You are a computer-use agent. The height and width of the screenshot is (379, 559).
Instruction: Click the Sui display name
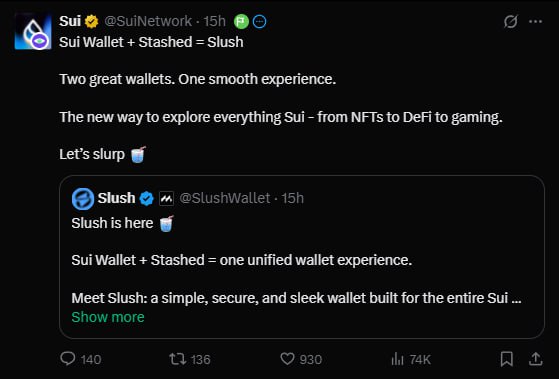(x=70, y=21)
